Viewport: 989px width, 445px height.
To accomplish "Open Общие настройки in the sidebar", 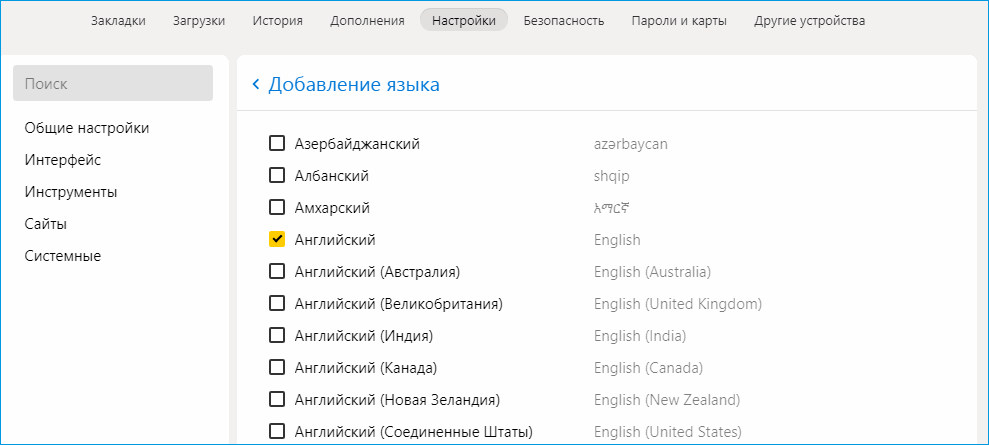I will [x=87, y=128].
